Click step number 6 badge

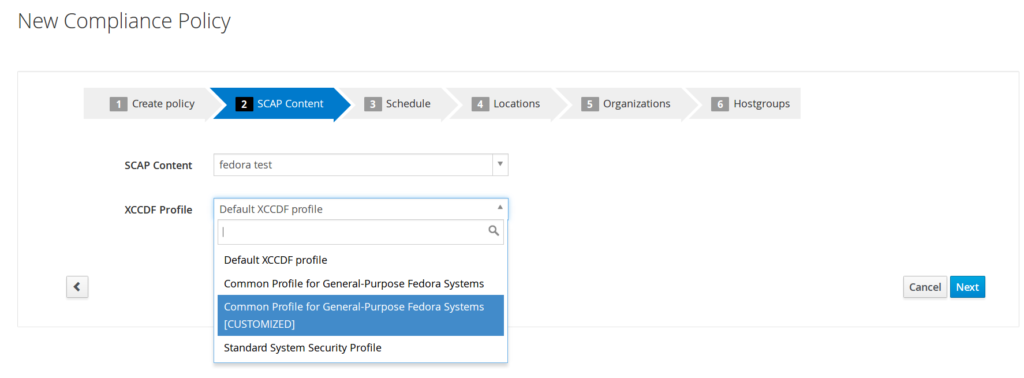coord(720,104)
